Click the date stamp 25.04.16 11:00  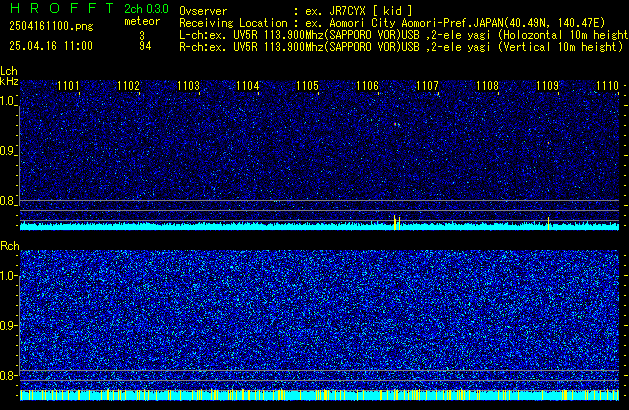(x=51, y=46)
